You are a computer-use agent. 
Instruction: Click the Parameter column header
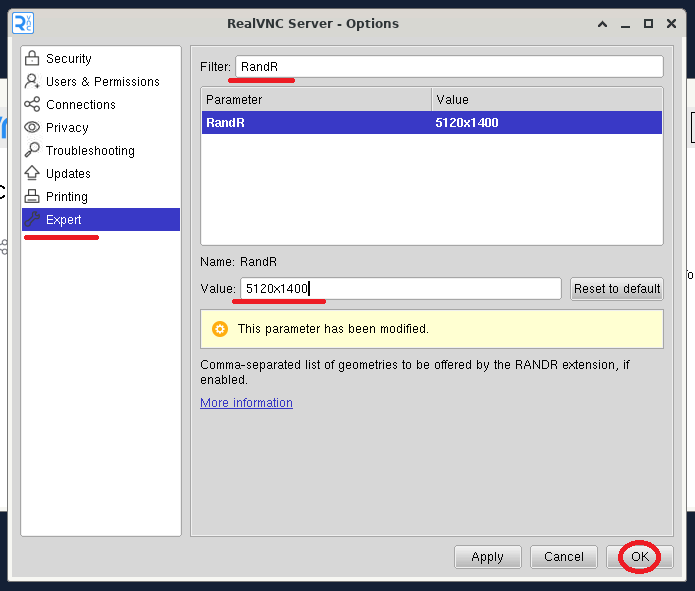click(316, 99)
